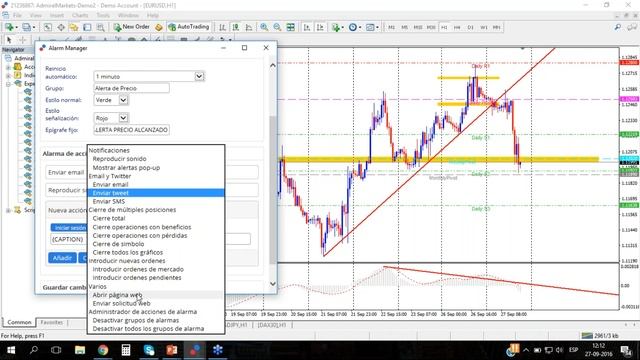
Task: Select the crosshair tool
Action: click(22, 40)
